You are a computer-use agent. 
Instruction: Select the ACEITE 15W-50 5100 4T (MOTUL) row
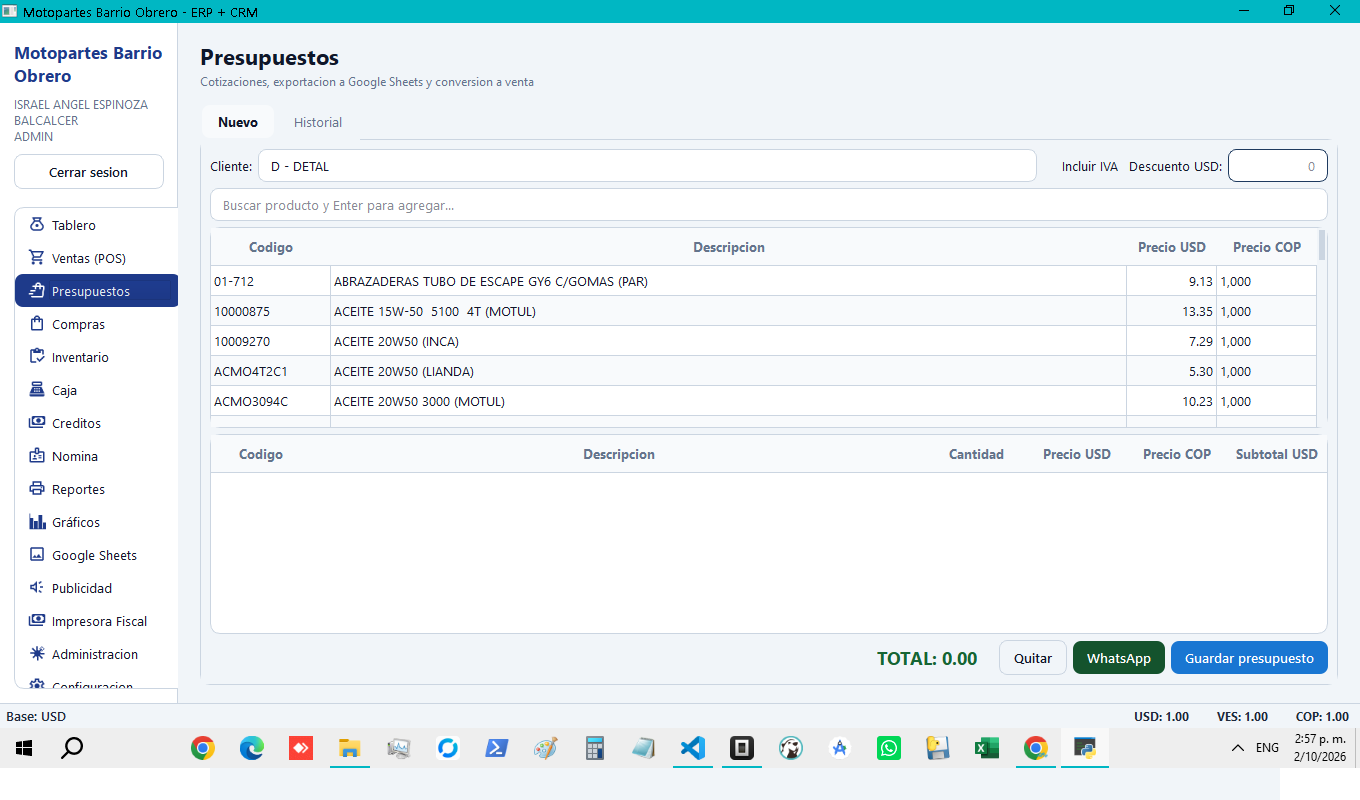coord(763,311)
